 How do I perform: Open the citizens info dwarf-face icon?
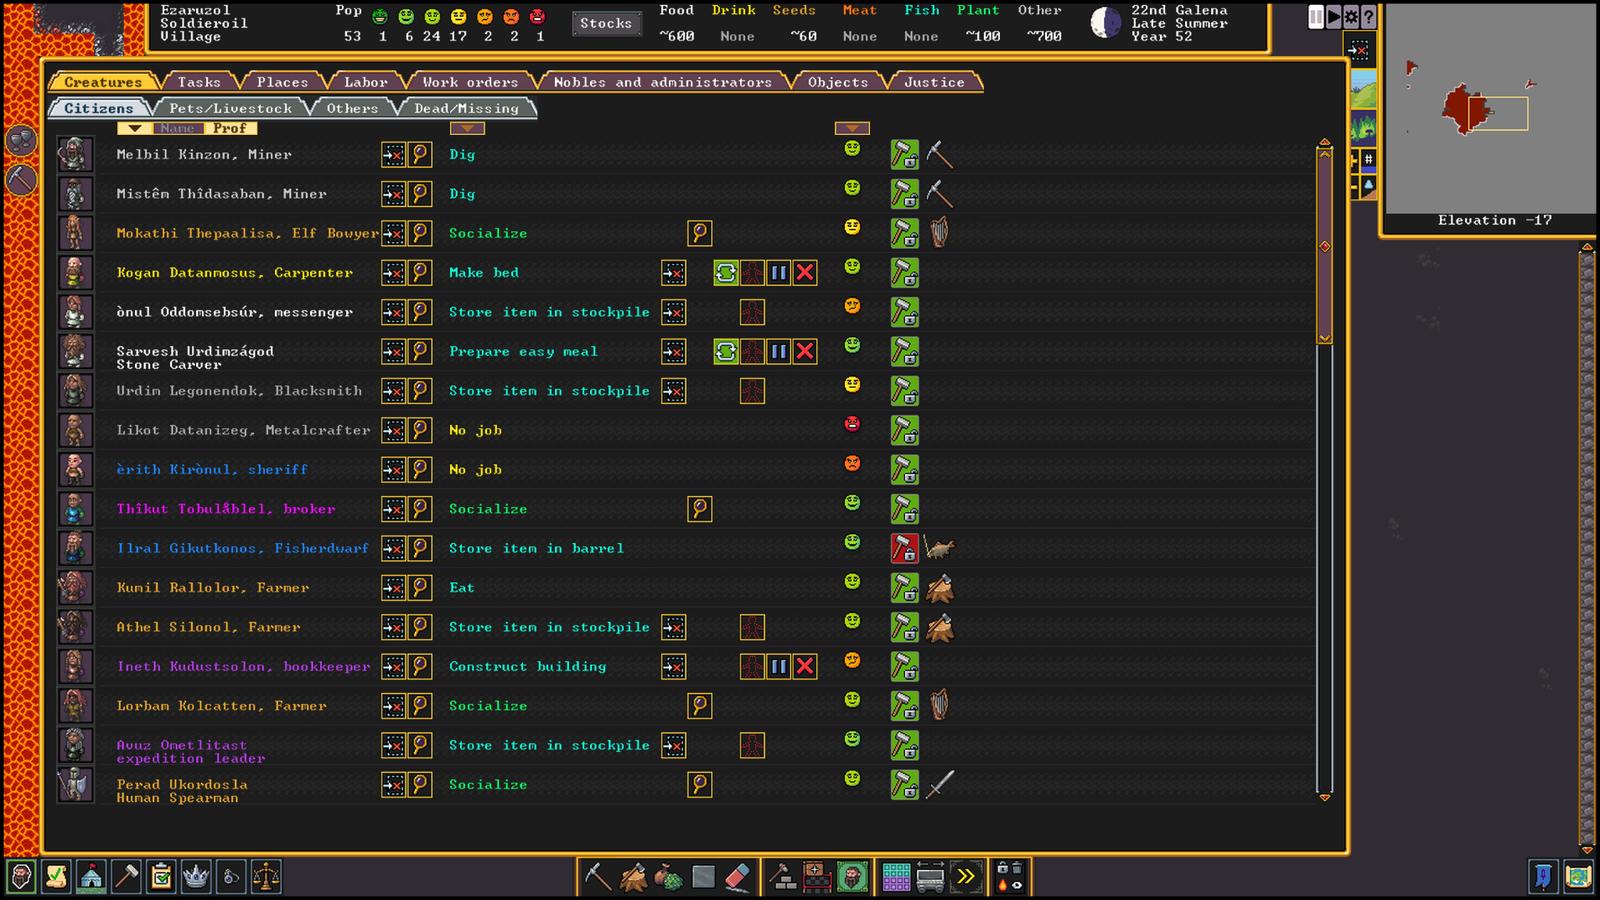pyautogui.click(x=21, y=877)
